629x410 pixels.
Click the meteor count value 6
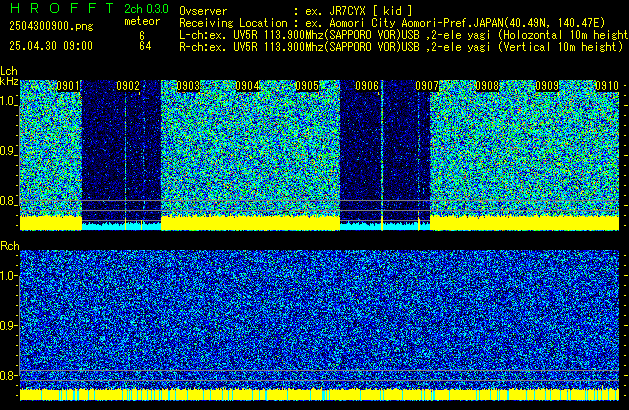point(142,36)
